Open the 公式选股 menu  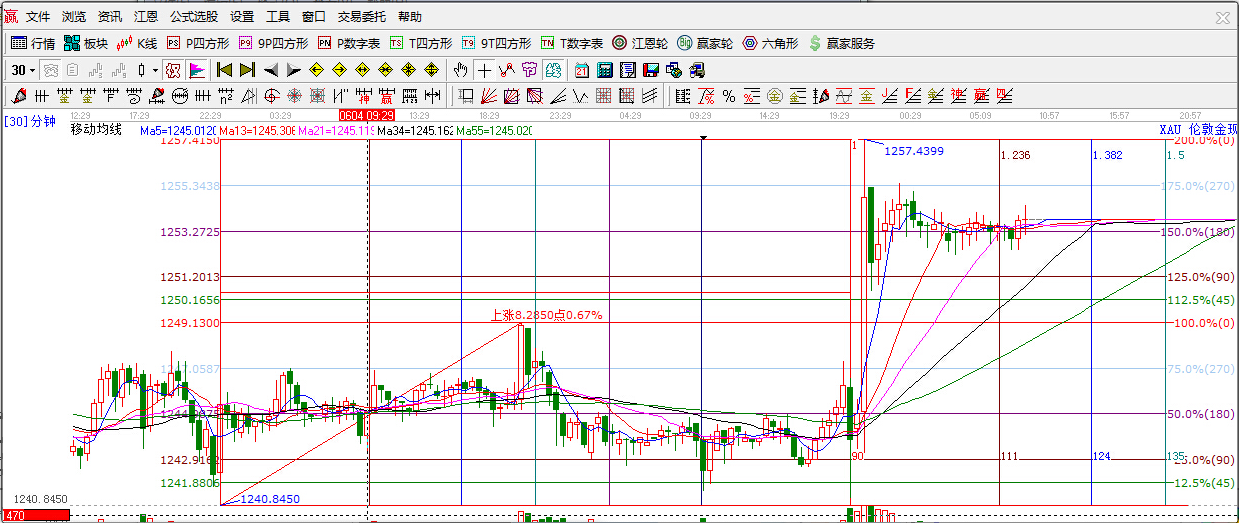tap(194, 17)
